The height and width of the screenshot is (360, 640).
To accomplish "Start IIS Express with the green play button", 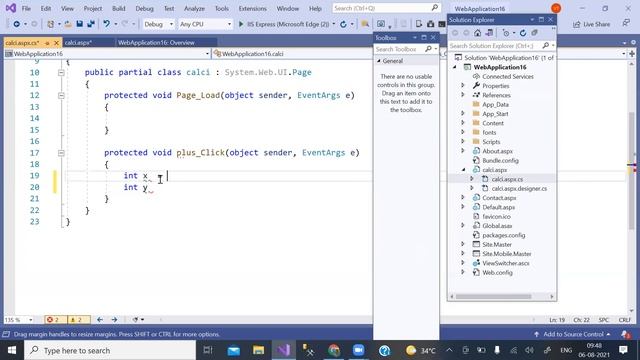I will pos(241,24).
